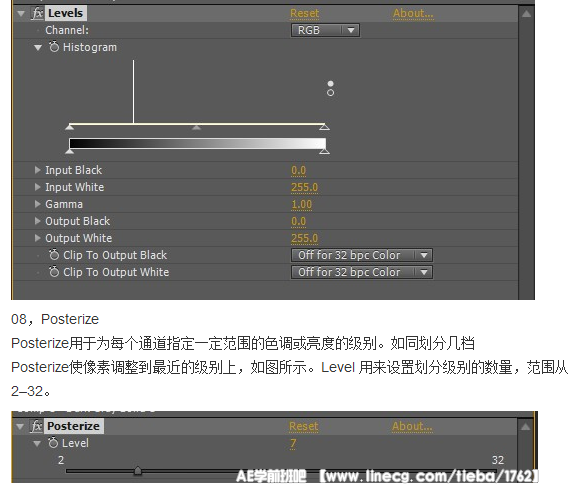This screenshot has width=572, height=493.
Task: Expand the Gamma property
Action: coord(37,204)
